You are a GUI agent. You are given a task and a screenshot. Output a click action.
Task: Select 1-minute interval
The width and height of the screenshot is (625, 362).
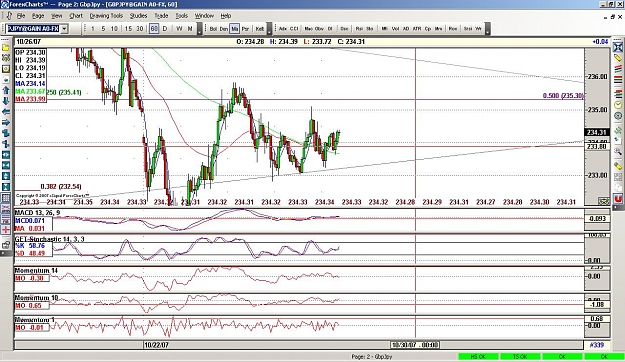(93, 29)
